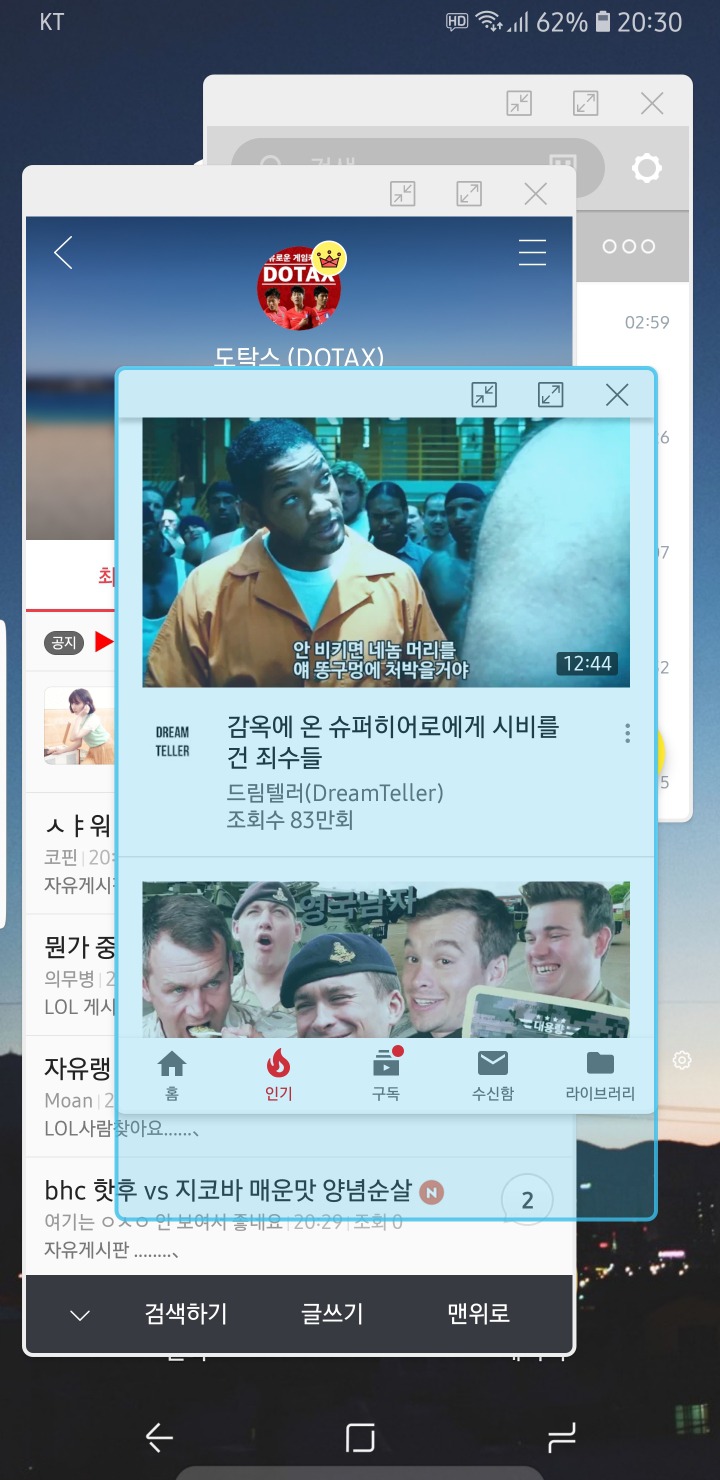Maximize the YouTube pop-up window

tap(551, 395)
